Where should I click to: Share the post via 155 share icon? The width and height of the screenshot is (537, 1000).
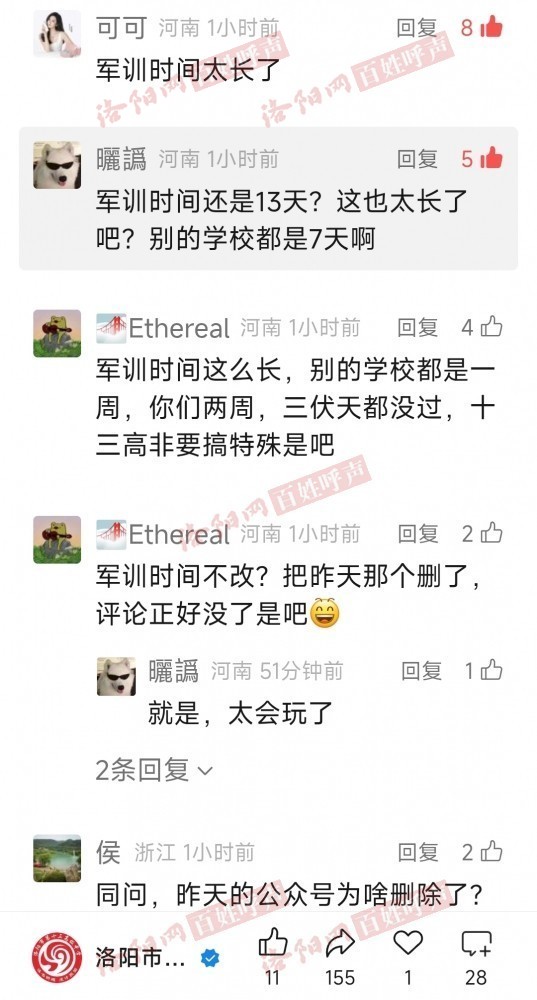click(x=341, y=943)
